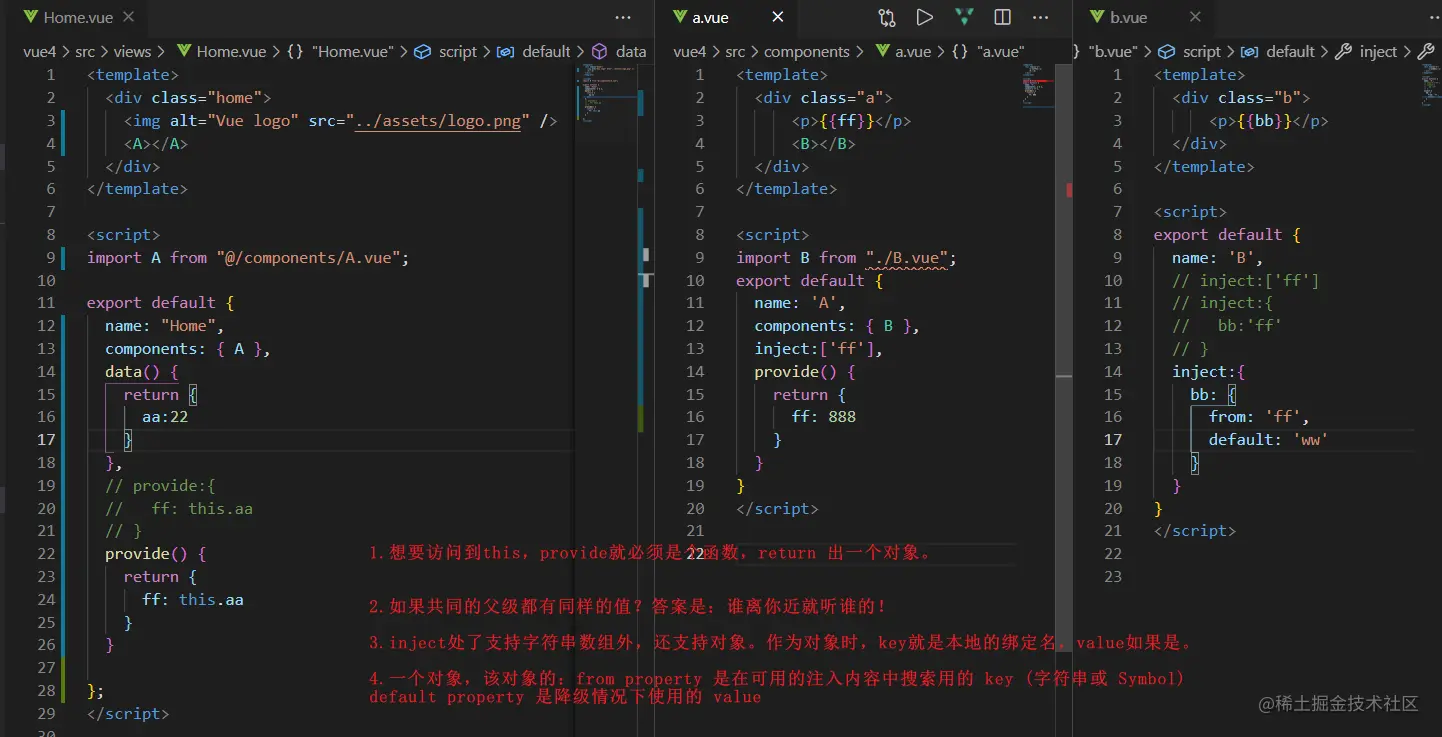
Task: Open vue4 breadcrumb in the Home.vue pane
Action: [x=41, y=52]
